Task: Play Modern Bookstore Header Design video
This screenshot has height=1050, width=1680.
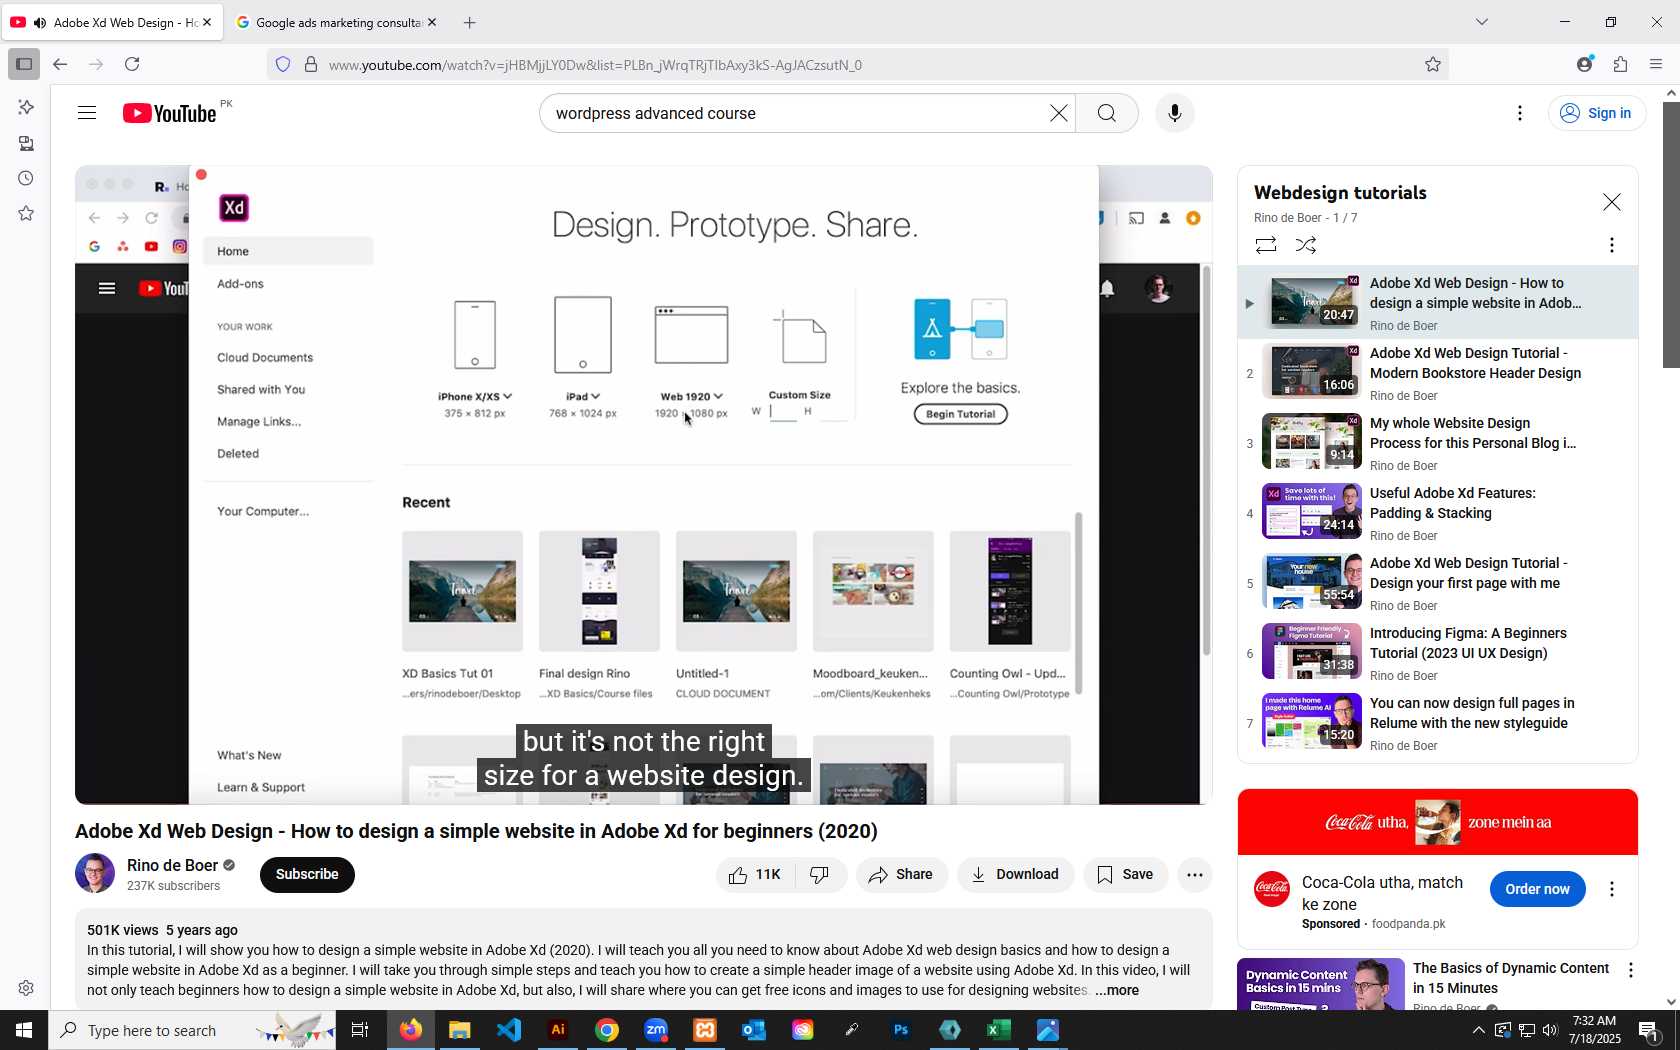Action: pos(1438,373)
